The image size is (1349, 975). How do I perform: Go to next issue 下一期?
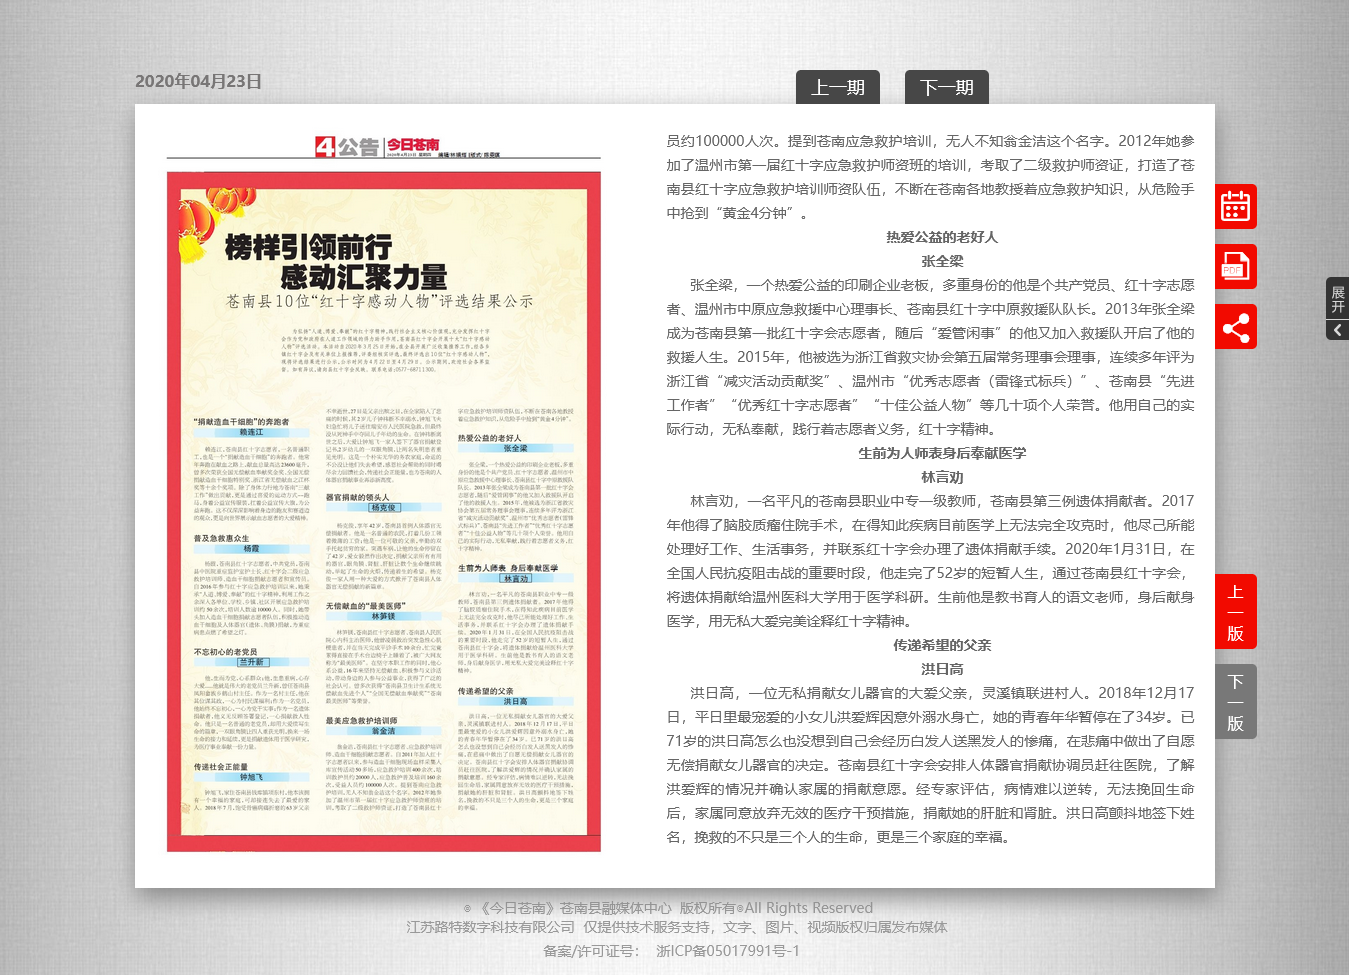click(x=946, y=88)
